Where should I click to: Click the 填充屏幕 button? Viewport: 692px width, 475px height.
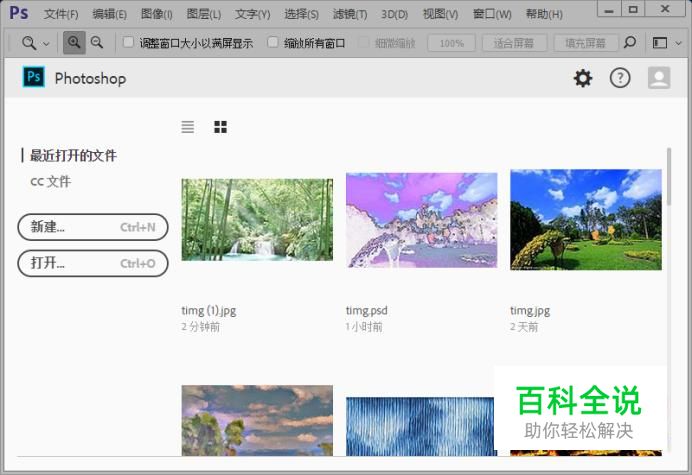point(585,43)
